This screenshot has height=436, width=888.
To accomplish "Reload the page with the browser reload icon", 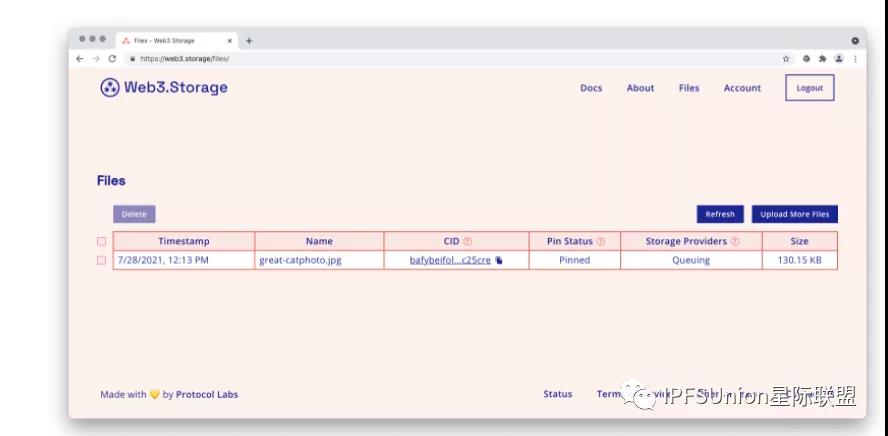I will click(x=112, y=59).
